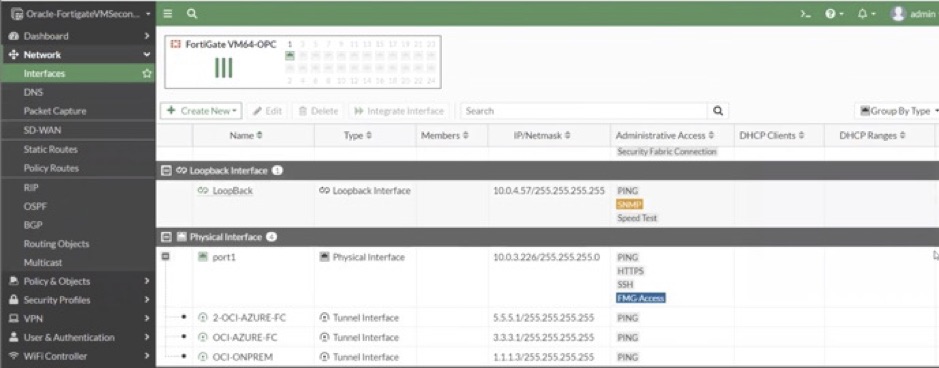Click the OCI-AZURE-FC tunnel icon
Image resolution: width=939 pixels, height=368 pixels.
(203, 337)
